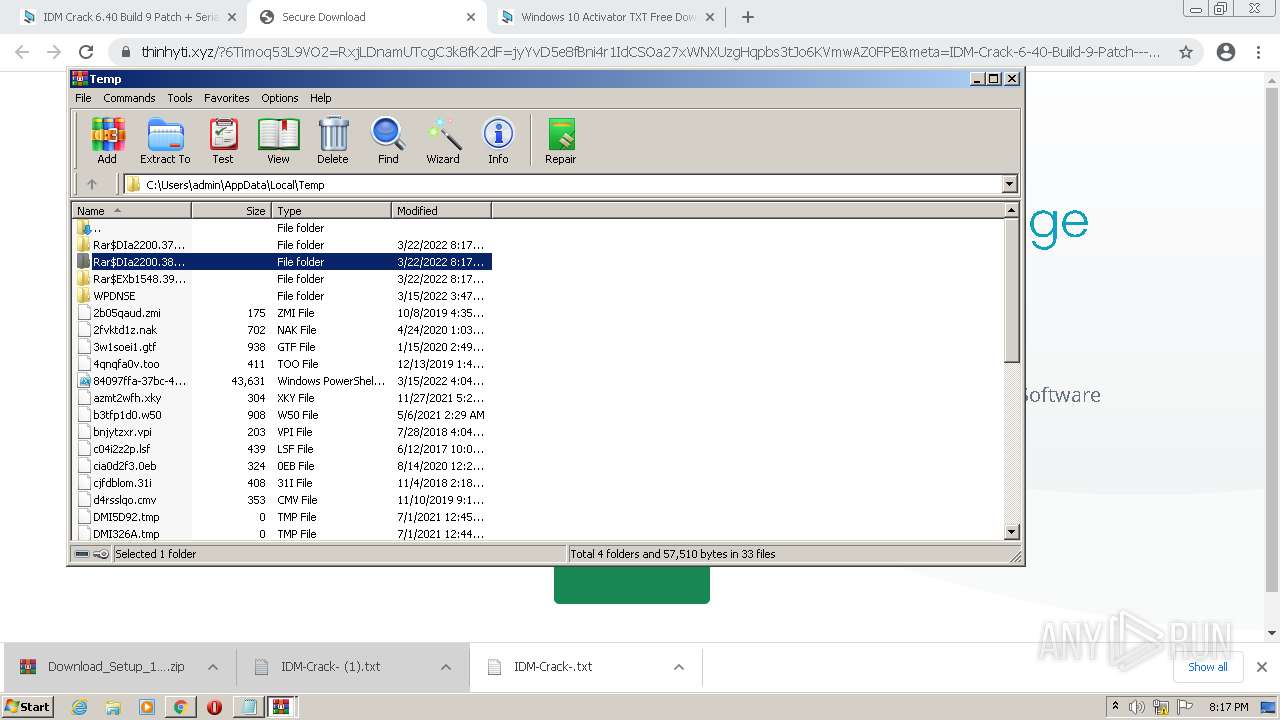1280x720 pixels.
Task: Select file d4rsslqo.cmv
Action: pyautogui.click(x=282, y=500)
